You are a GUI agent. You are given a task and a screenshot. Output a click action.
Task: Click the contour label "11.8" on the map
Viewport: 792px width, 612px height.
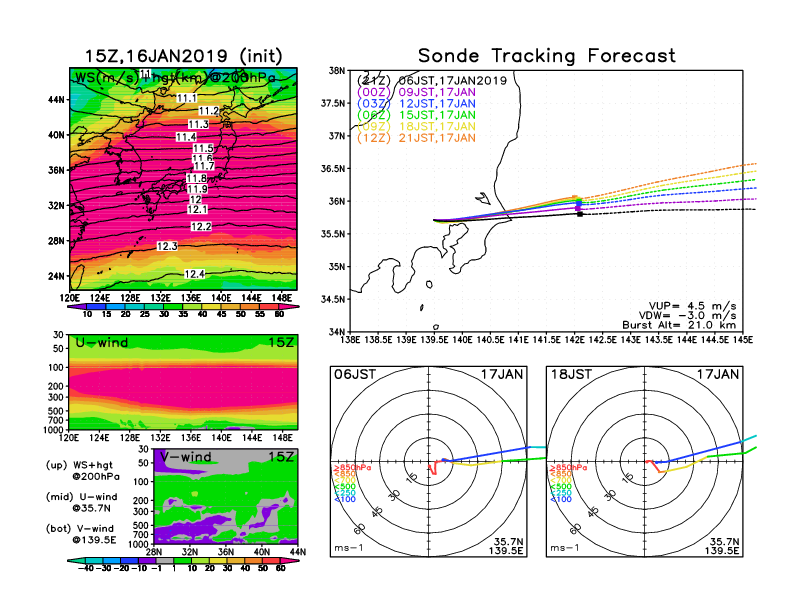(x=196, y=178)
